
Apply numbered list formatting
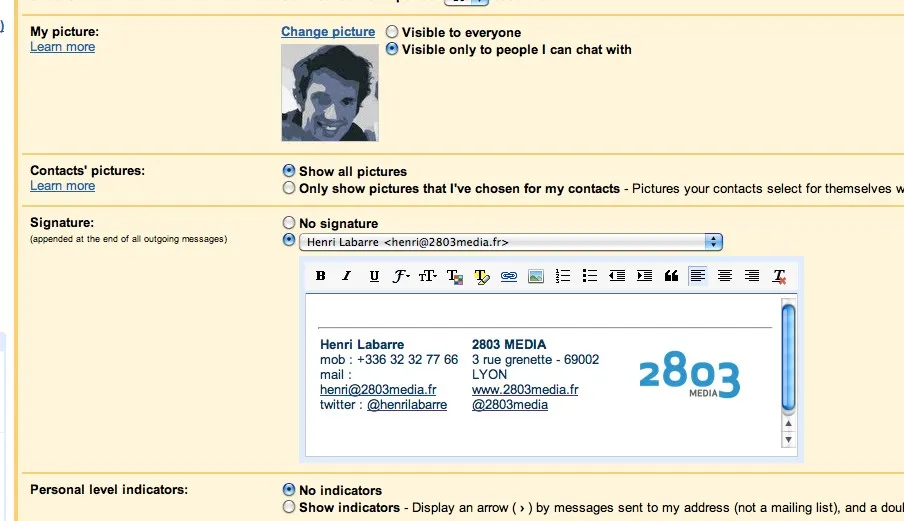(563, 276)
